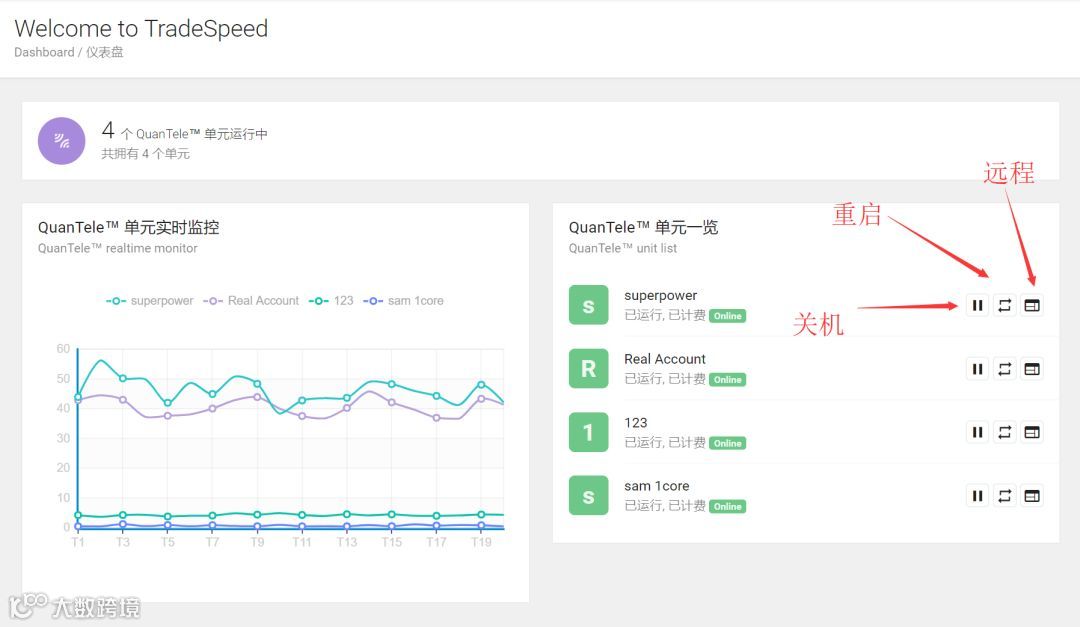Open remote window for Real Account
This screenshot has width=1080, height=627.
point(1032,369)
